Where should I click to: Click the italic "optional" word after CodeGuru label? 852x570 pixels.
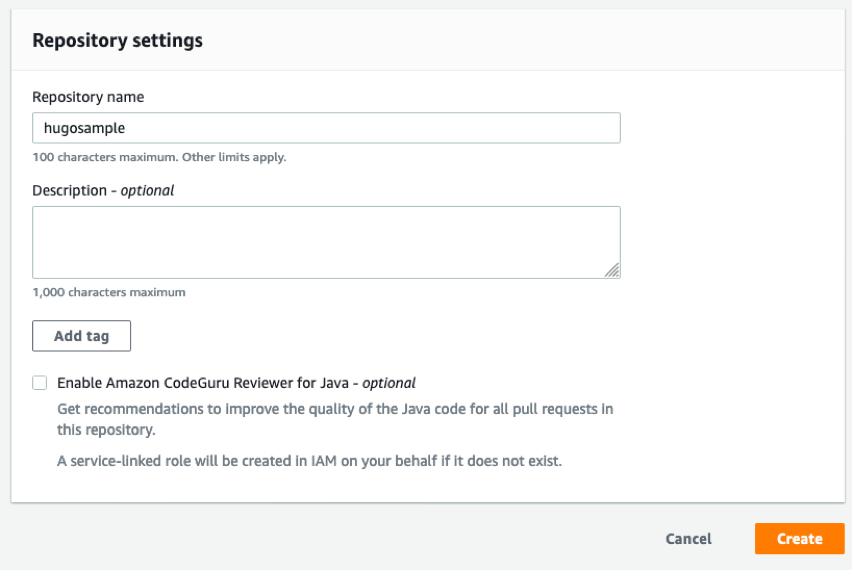tap(389, 382)
